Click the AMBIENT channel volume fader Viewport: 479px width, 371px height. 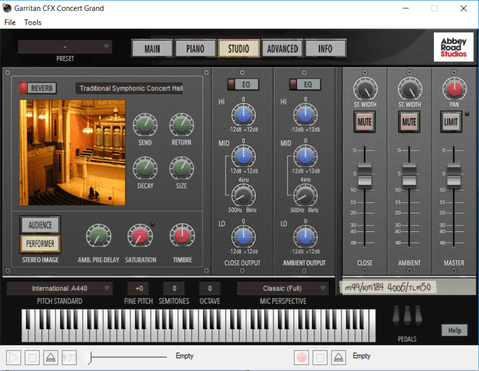coord(409,174)
